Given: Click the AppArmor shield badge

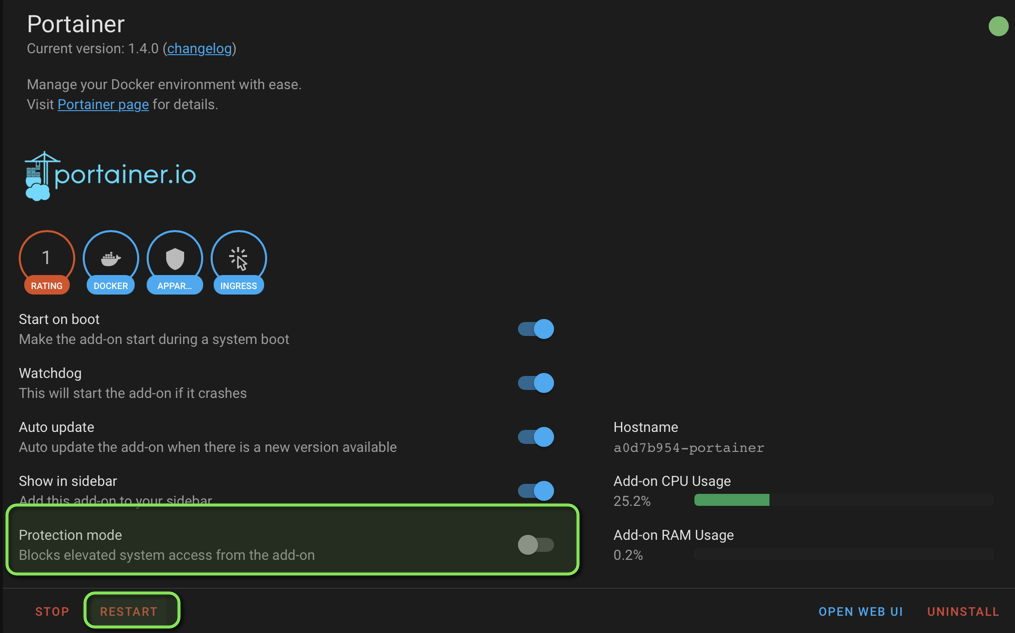Looking at the screenshot, I should click(175, 262).
